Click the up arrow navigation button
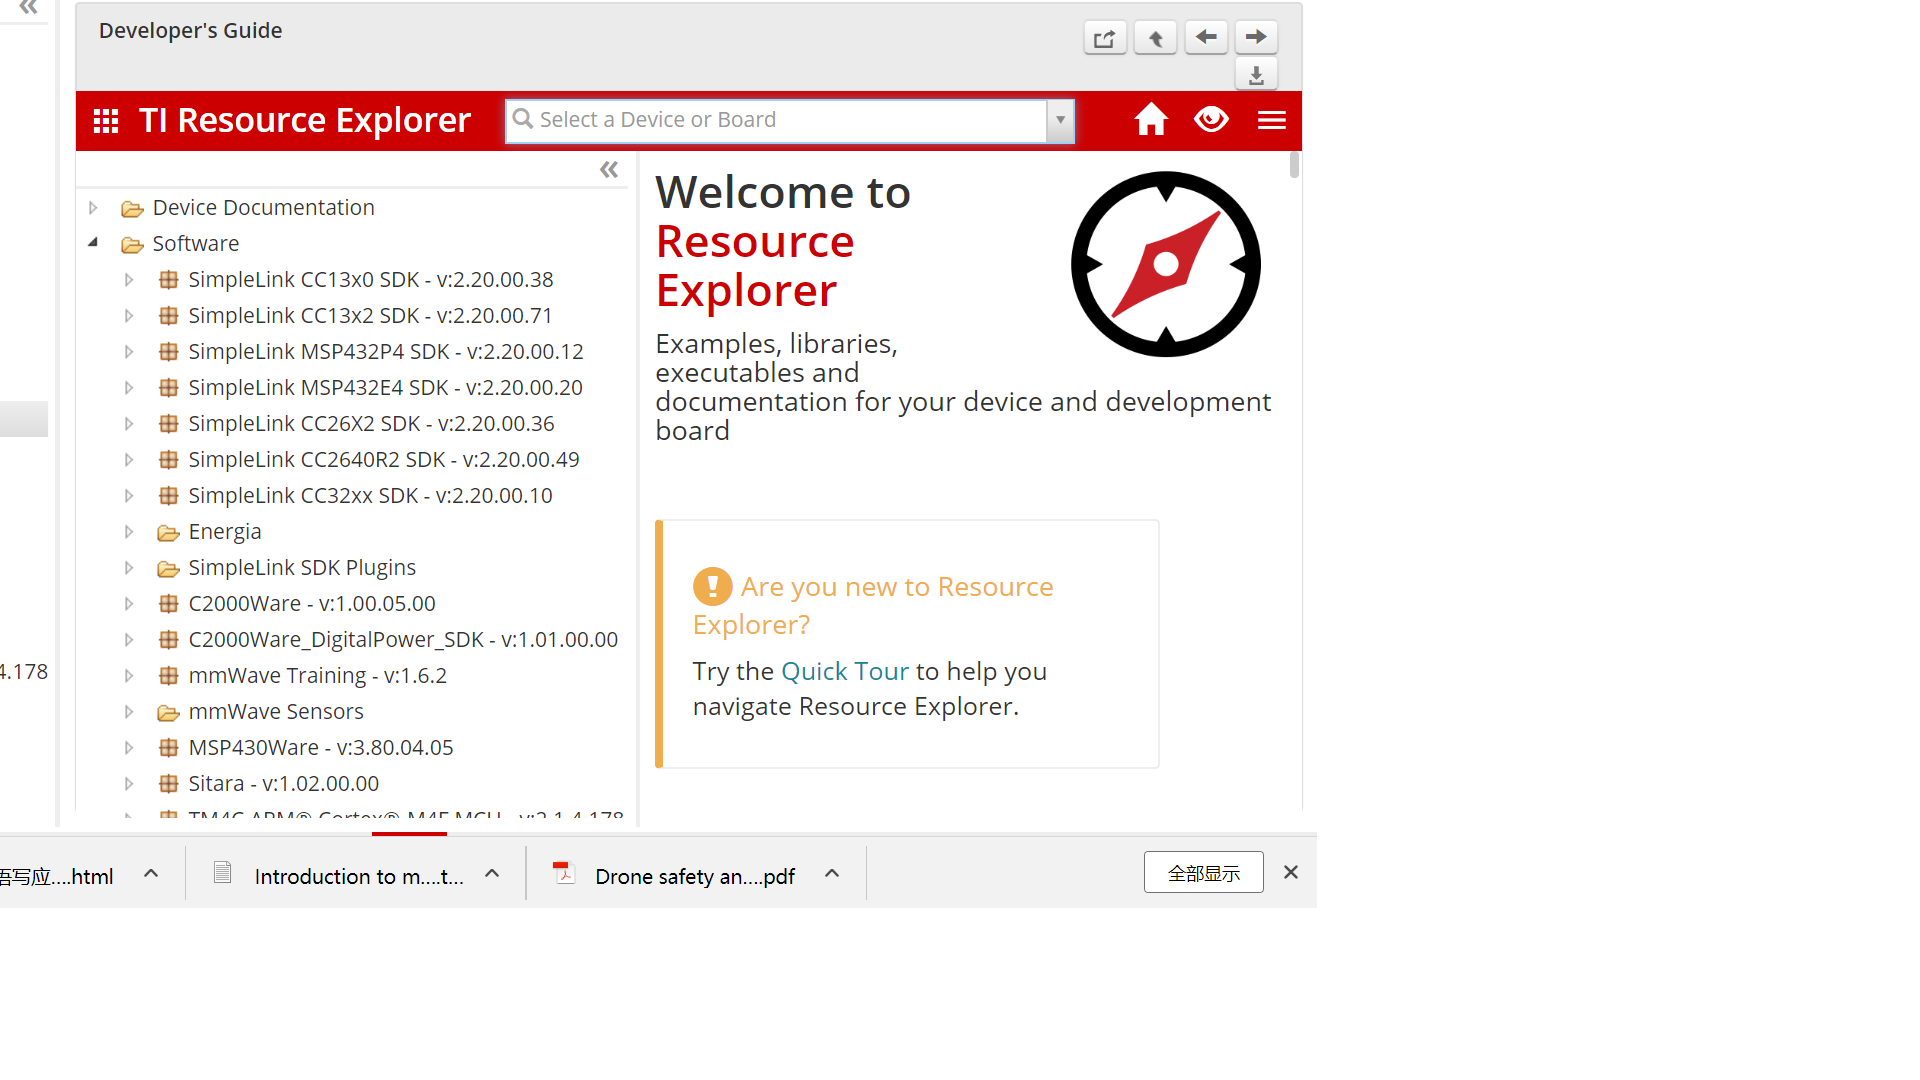Screen dimensions: 1920x1080 click(x=1155, y=38)
